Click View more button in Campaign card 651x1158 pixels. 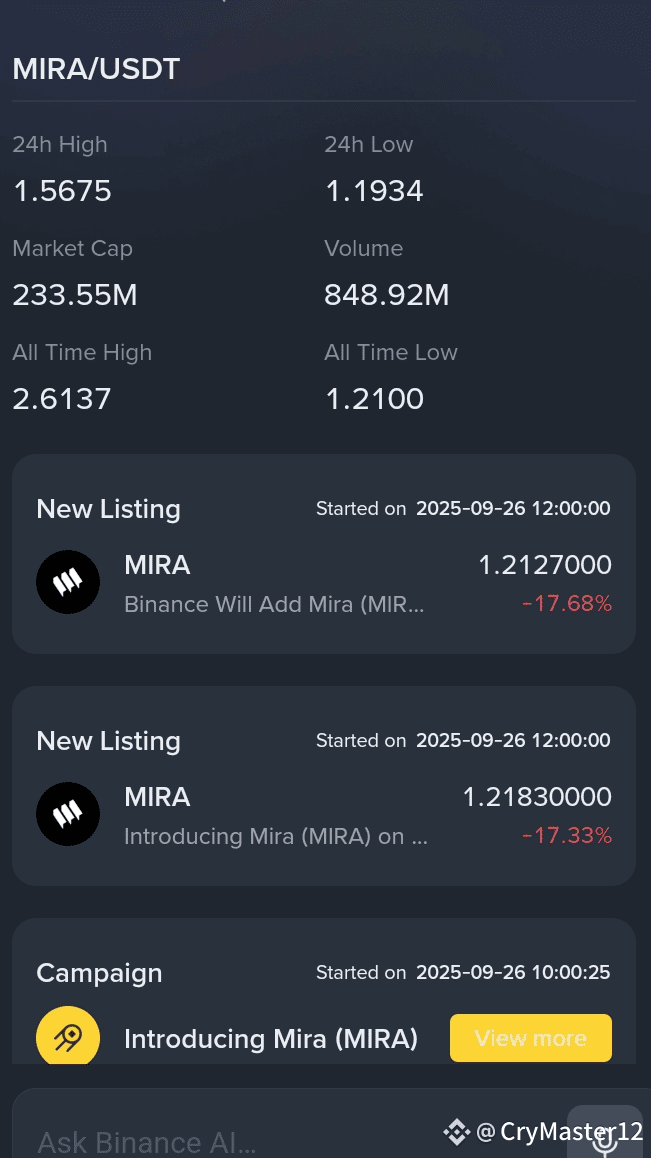[531, 1038]
